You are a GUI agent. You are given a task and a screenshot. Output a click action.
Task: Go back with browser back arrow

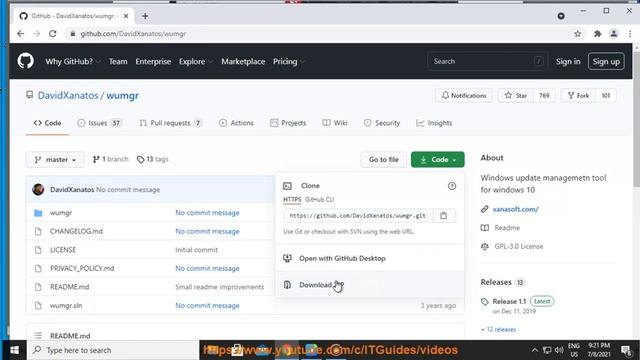(x=20, y=34)
